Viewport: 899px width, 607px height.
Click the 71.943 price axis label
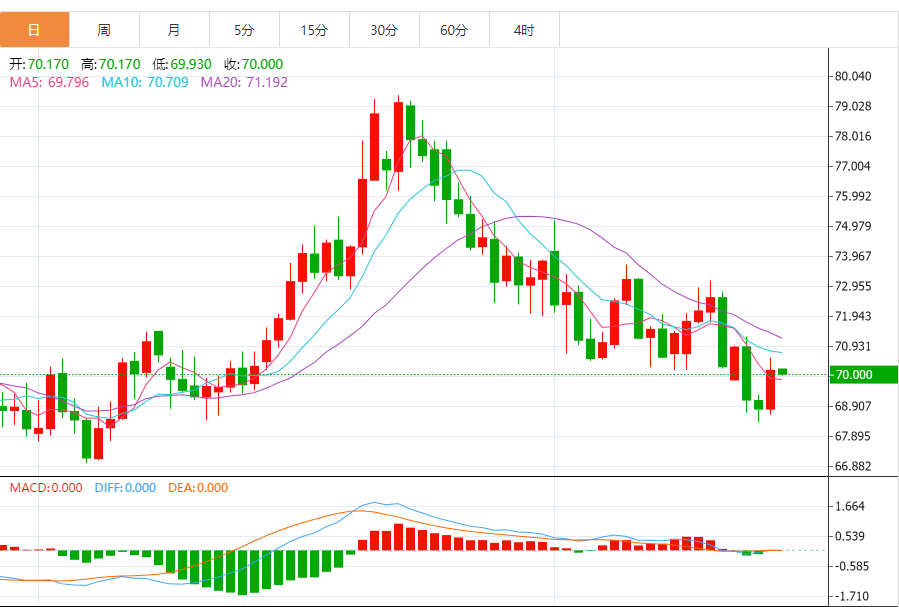853,316
